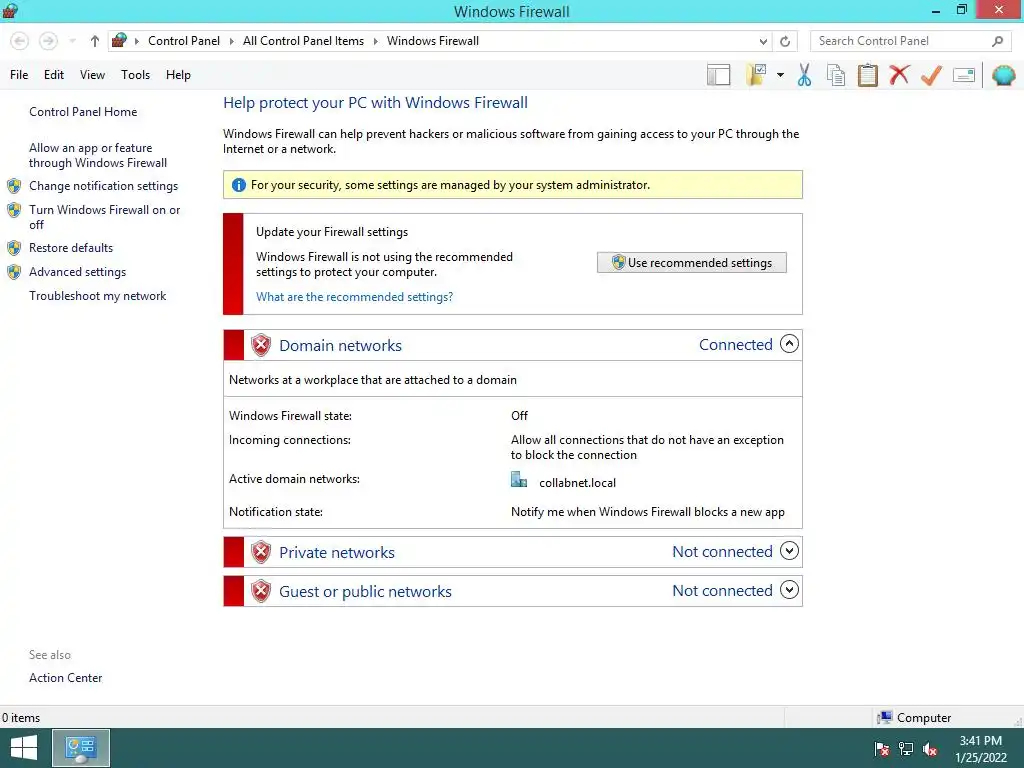Click the Computer status bar entry
The image size is (1024, 768).
(914, 718)
